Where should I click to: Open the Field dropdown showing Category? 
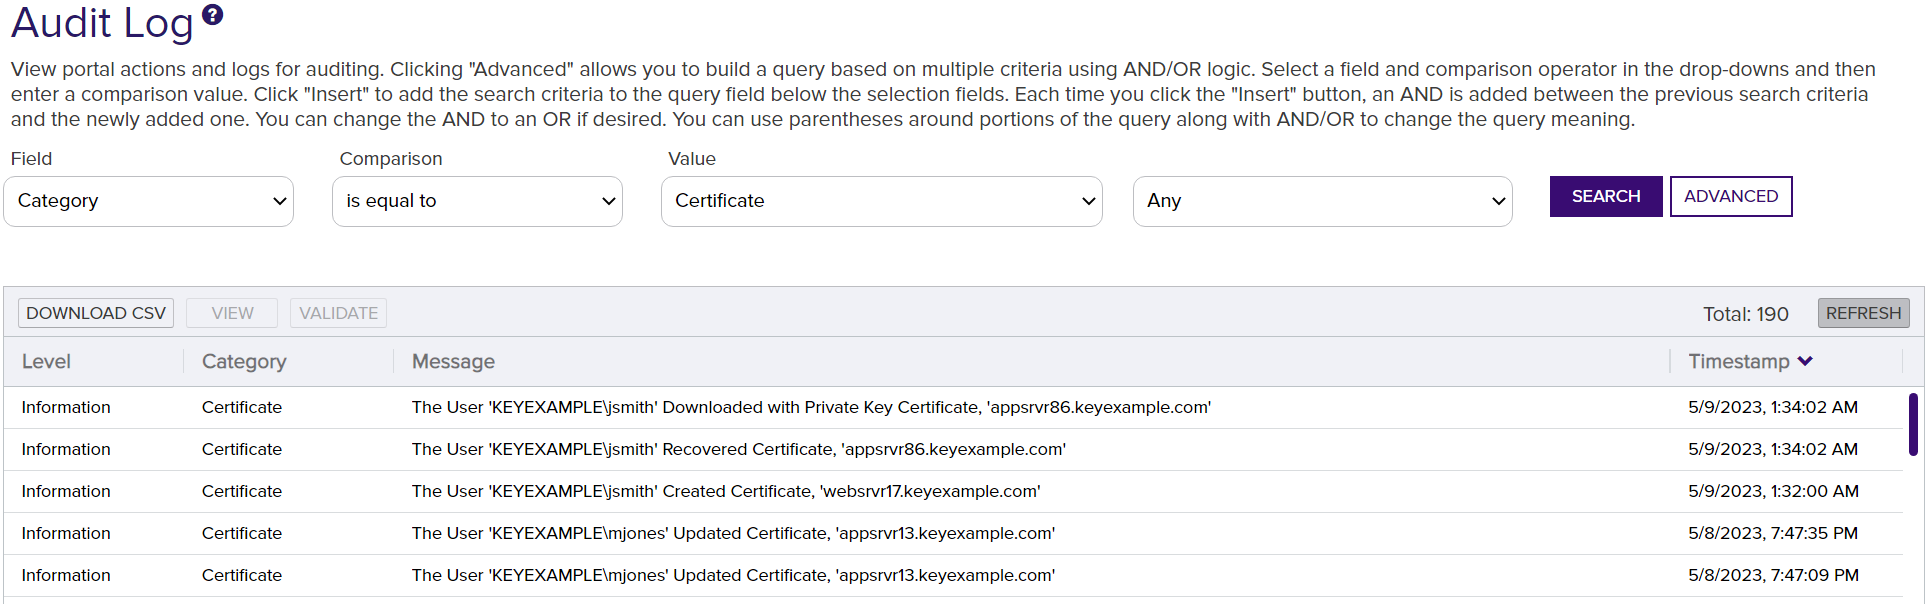click(148, 201)
